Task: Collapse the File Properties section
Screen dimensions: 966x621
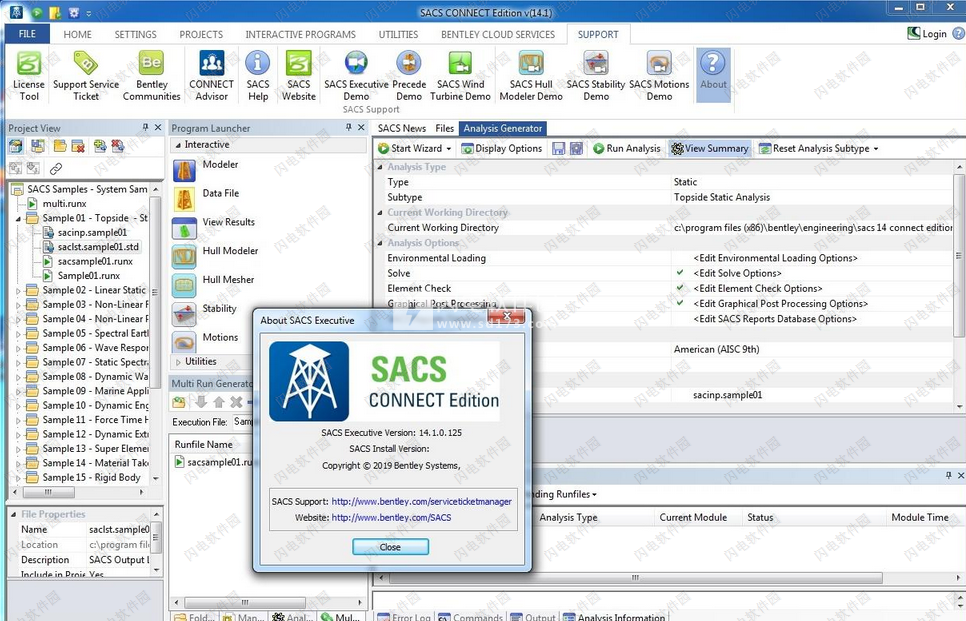Action: coord(14,514)
